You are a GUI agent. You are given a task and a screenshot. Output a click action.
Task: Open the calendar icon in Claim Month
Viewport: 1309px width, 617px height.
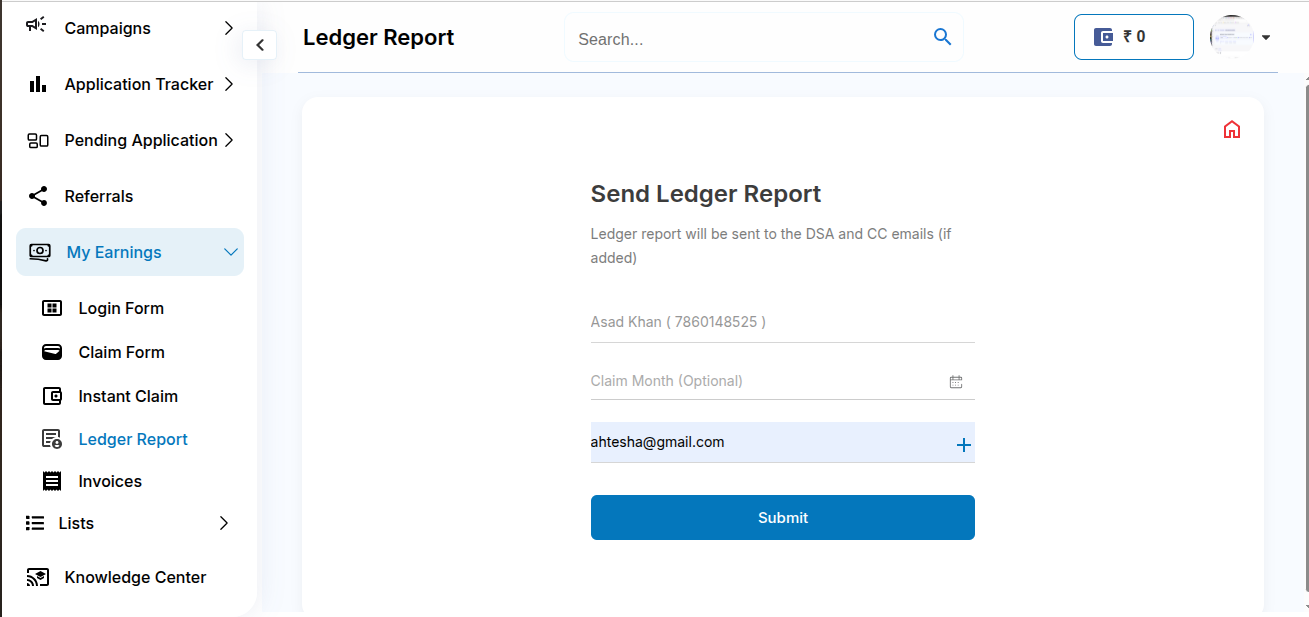coord(956,381)
